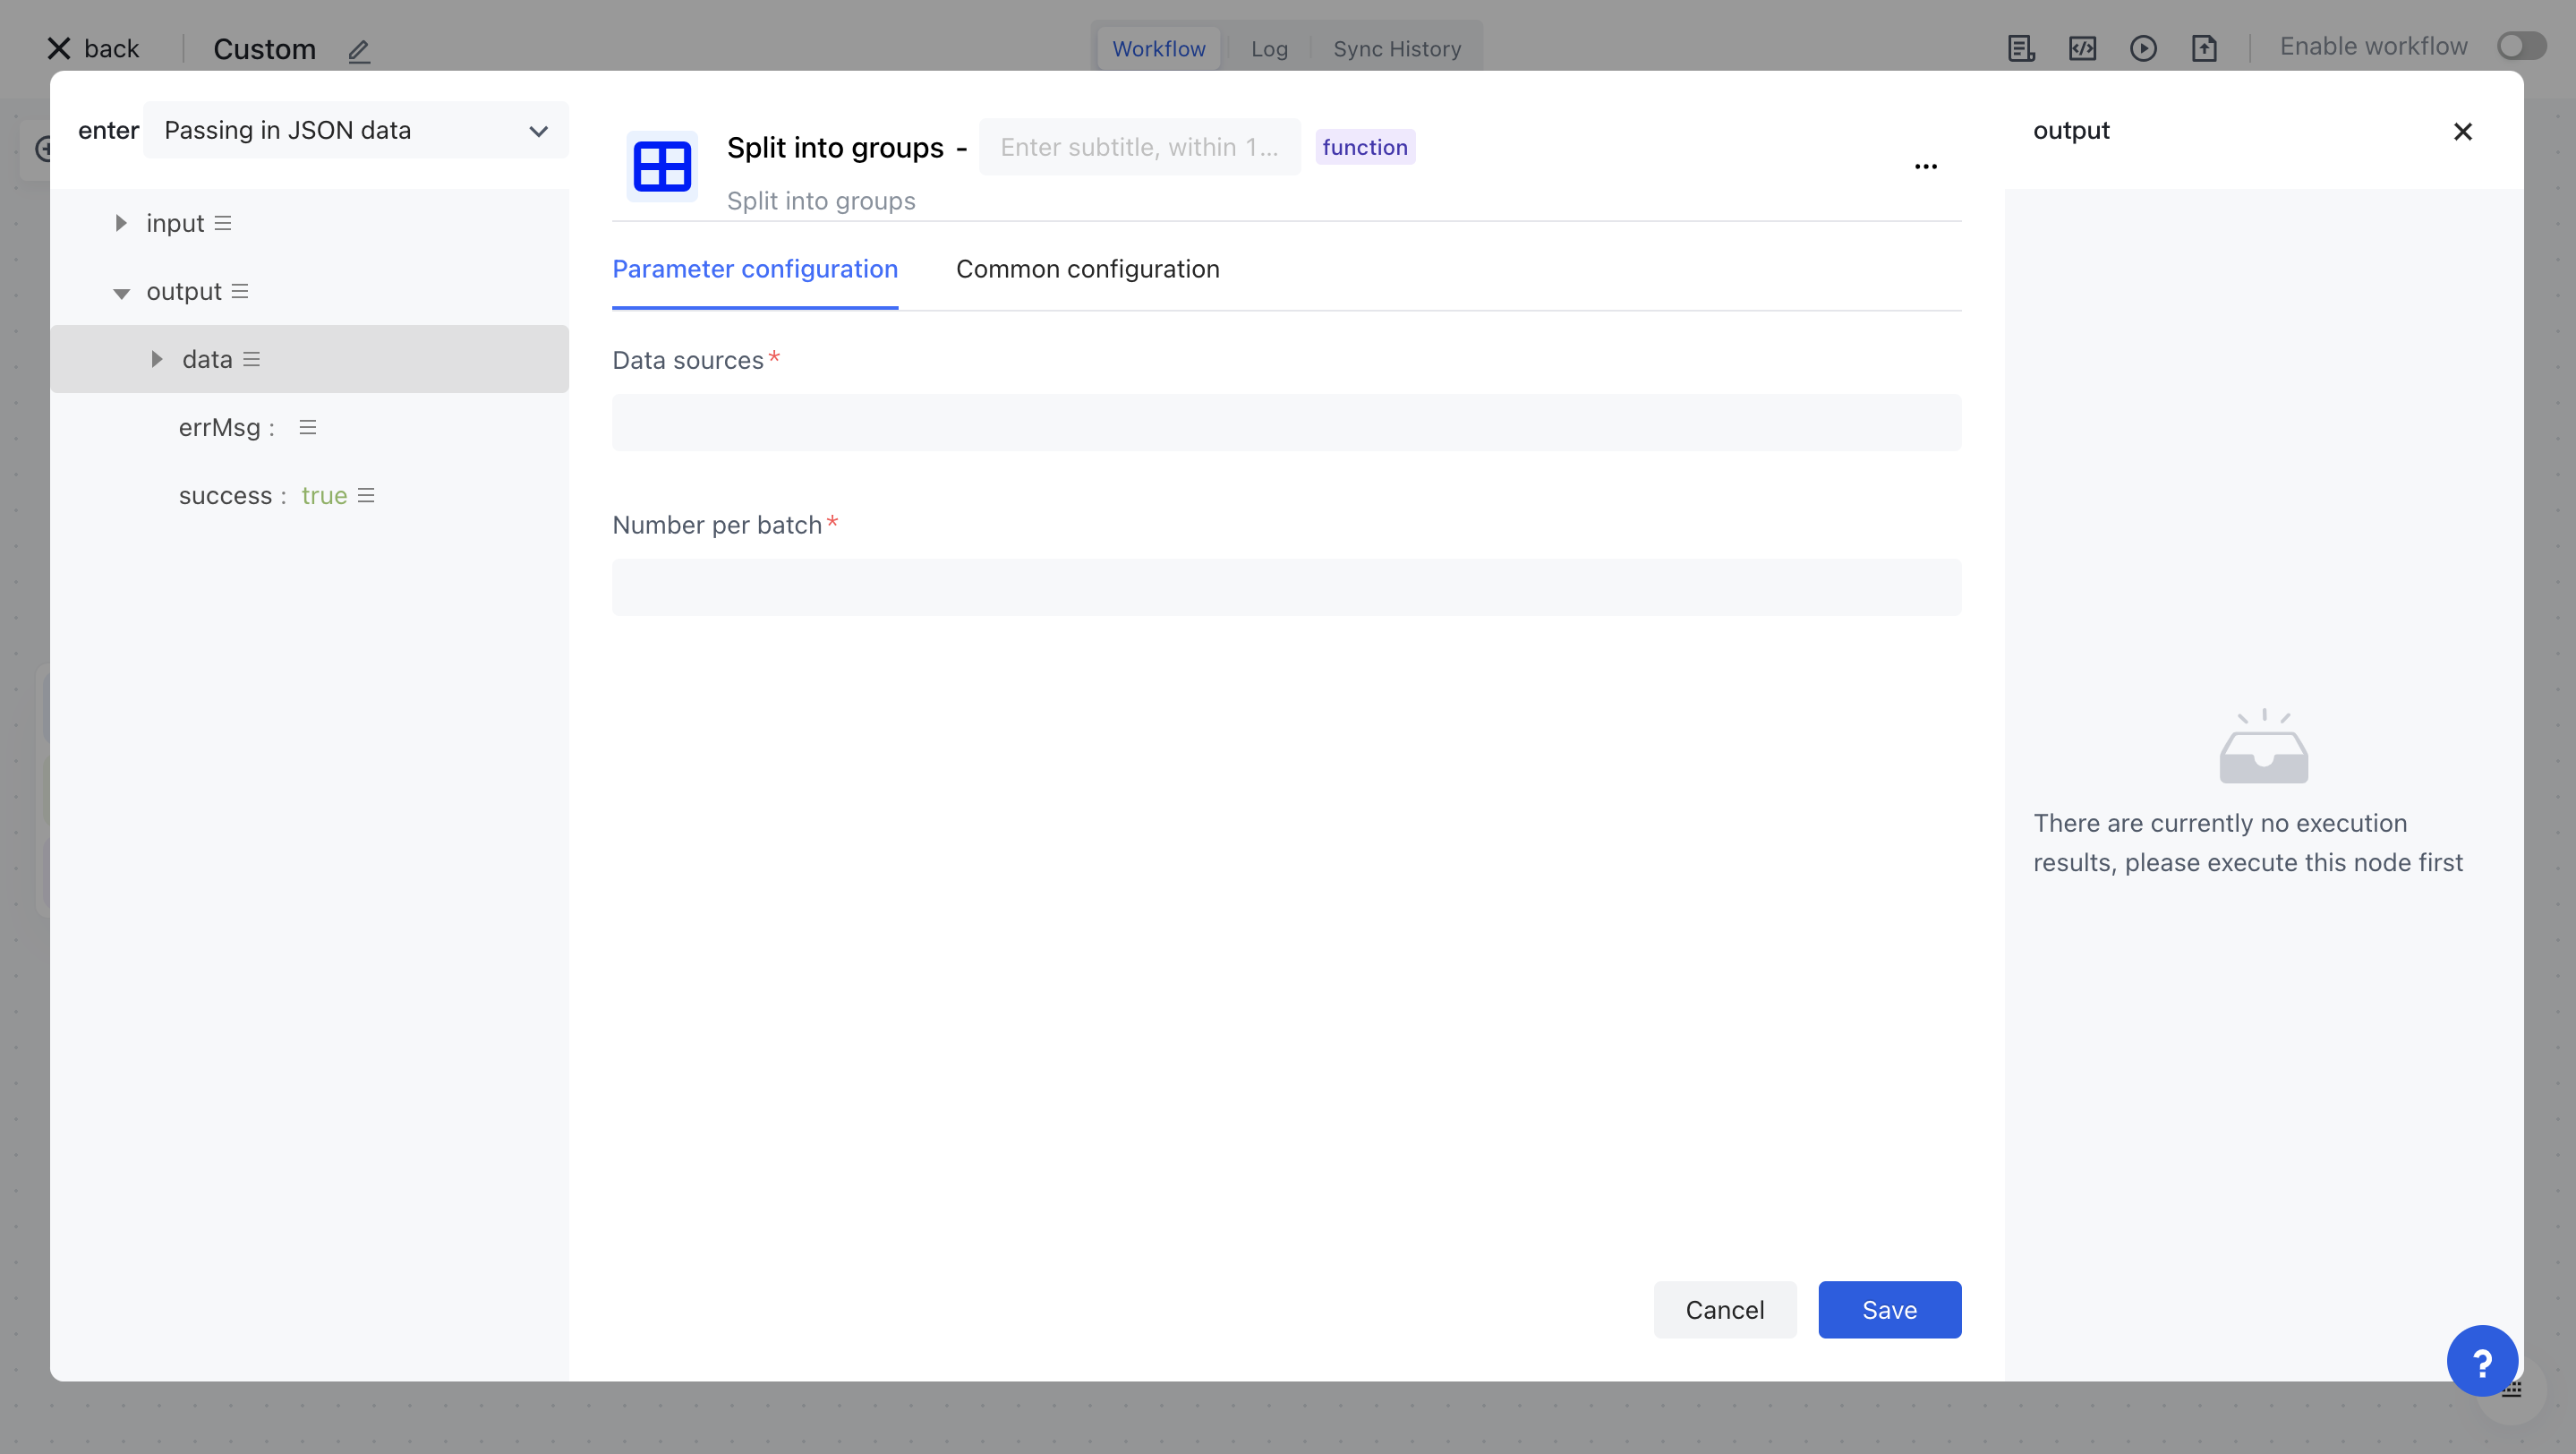Open the Passing in JSON data dropdown
Image resolution: width=2576 pixels, height=1454 pixels.
click(x=356, y=130)
